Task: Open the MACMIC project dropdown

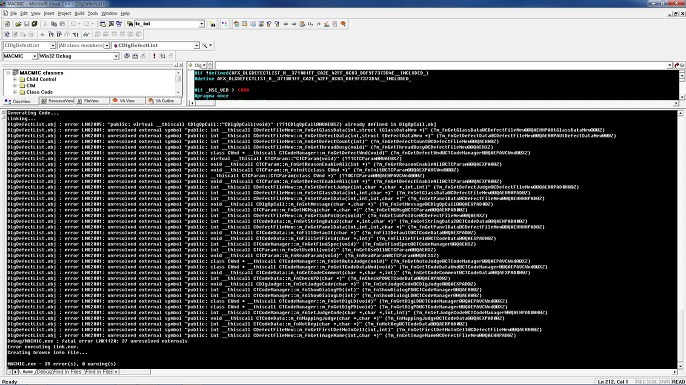Action: [x=34, y=56]
